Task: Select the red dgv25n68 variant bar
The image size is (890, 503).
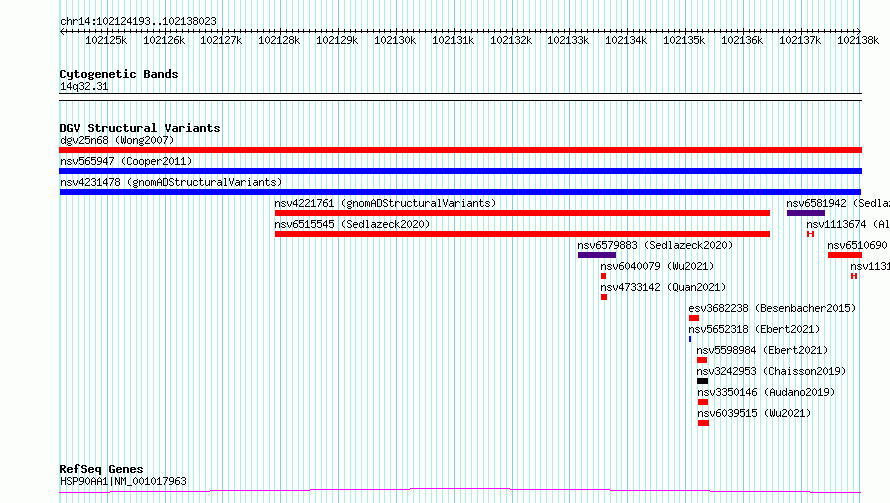Action: pos(460,150)
